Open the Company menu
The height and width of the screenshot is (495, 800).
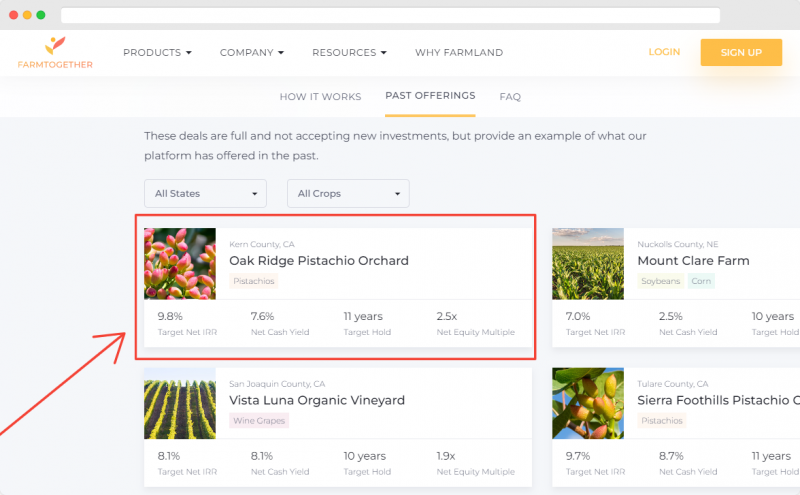(x=252, y=53)
